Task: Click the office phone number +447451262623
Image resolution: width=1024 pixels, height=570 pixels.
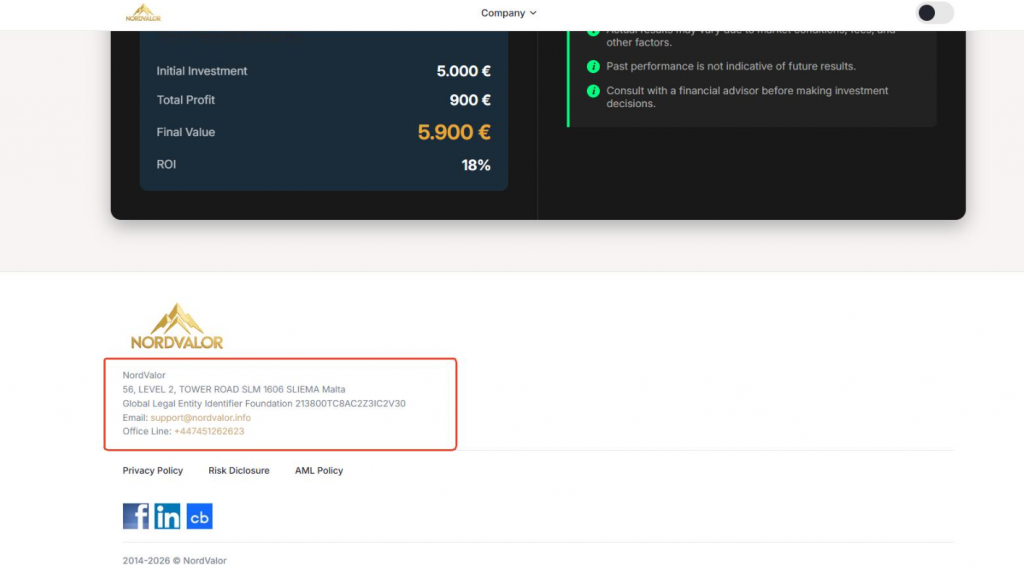Action: tap(209, 431)
